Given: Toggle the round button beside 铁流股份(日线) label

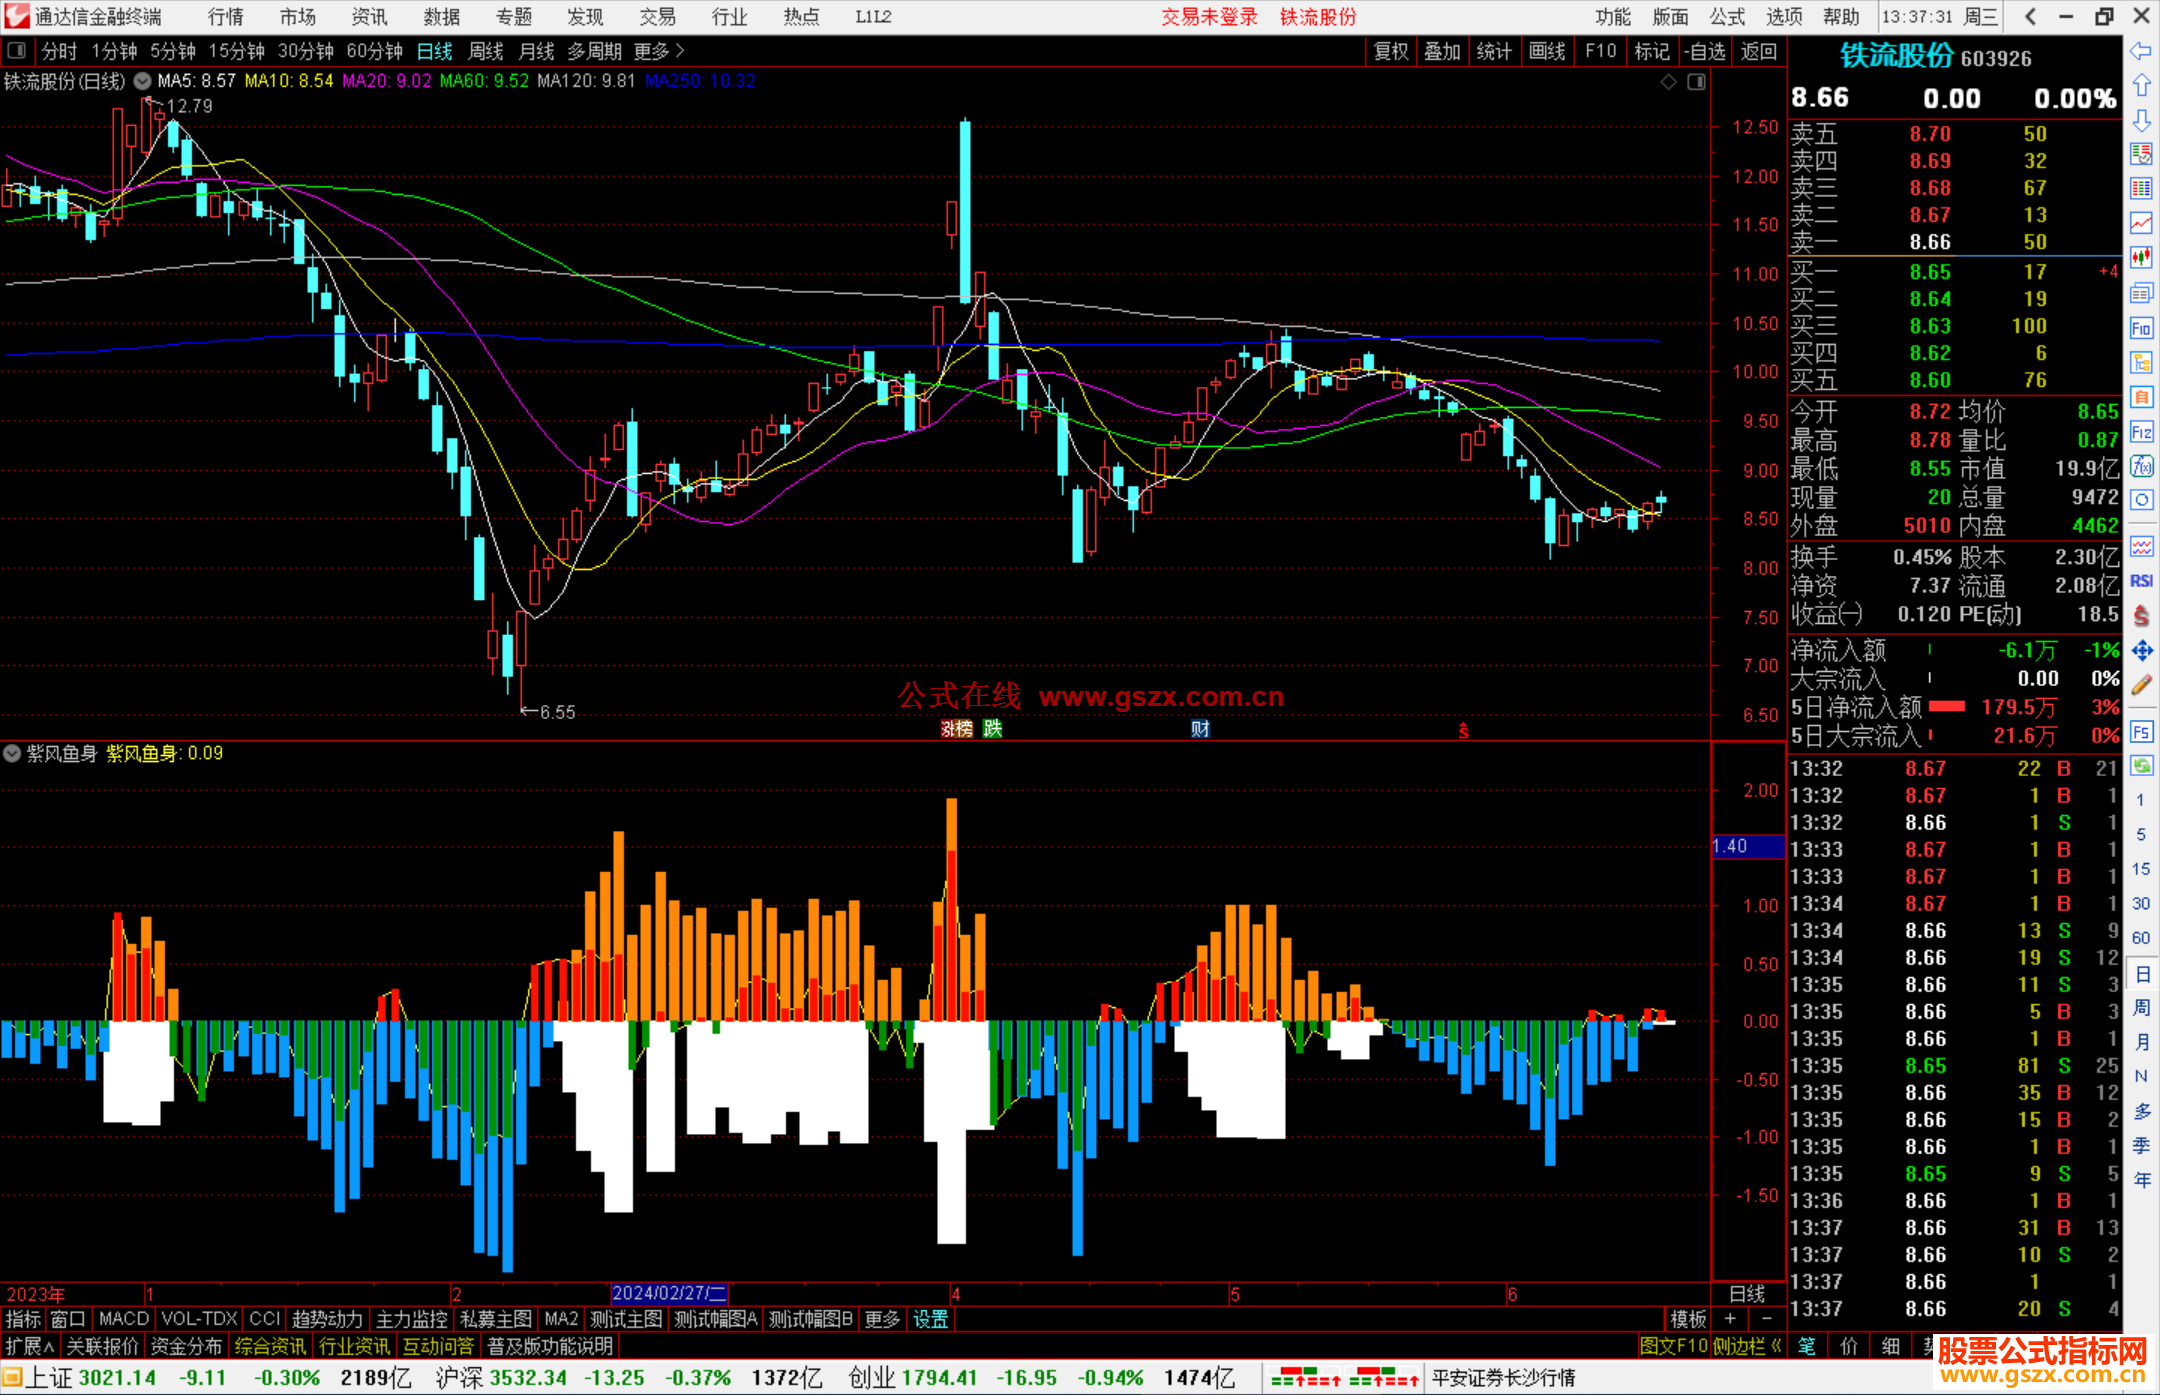Looking at the screenshot, I should click(x=143, y=81).
